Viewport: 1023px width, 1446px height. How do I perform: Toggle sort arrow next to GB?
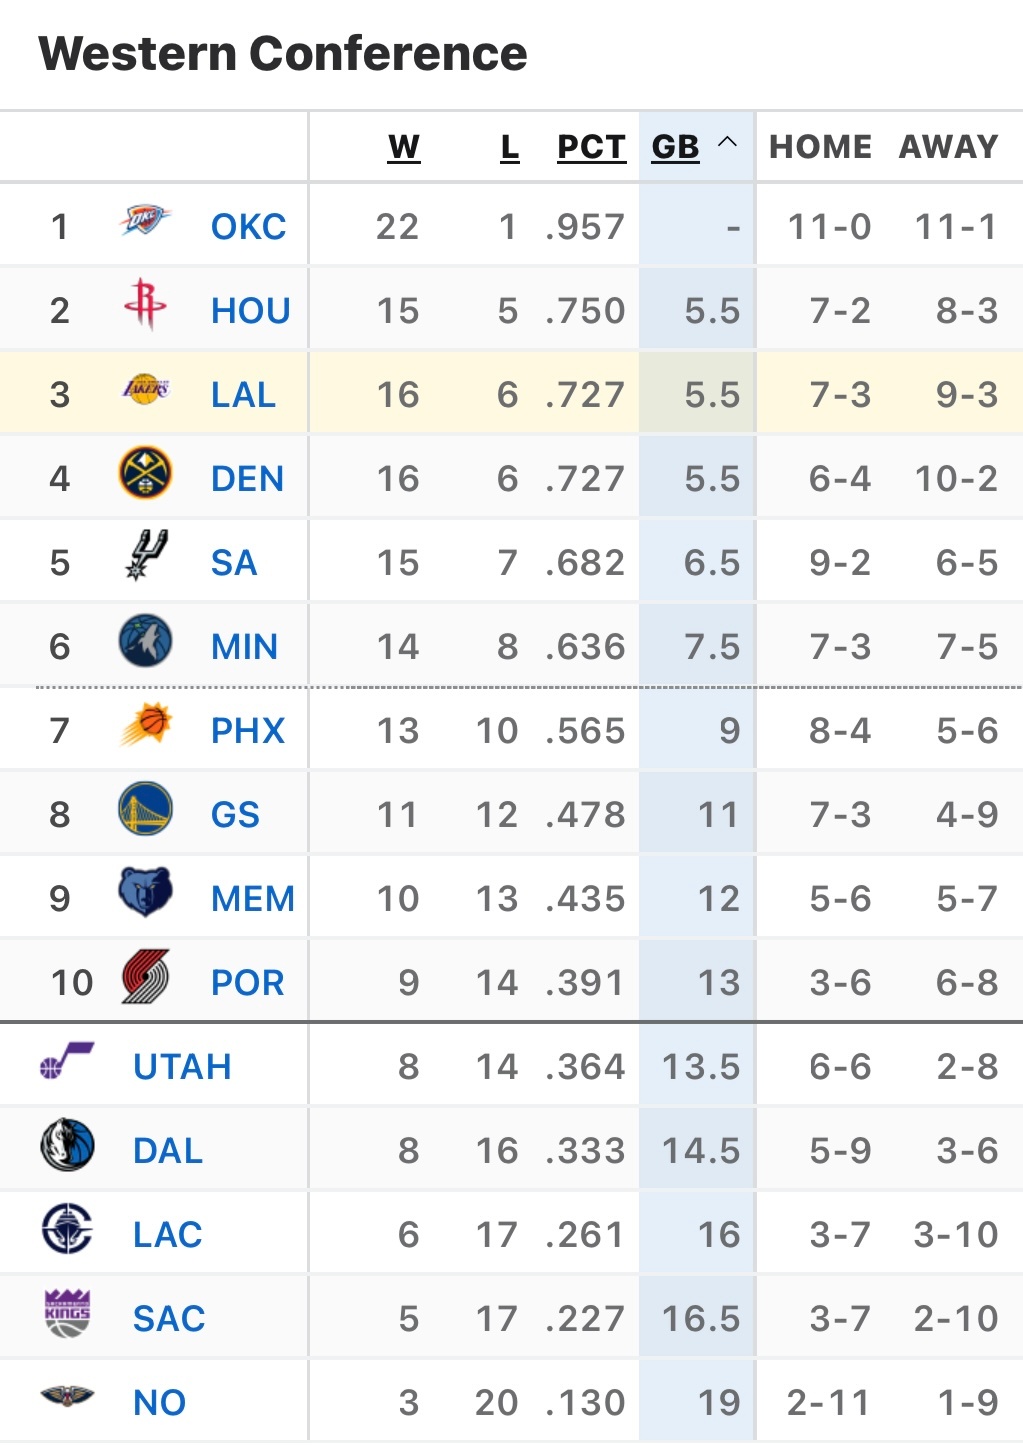tap(727, 143)
